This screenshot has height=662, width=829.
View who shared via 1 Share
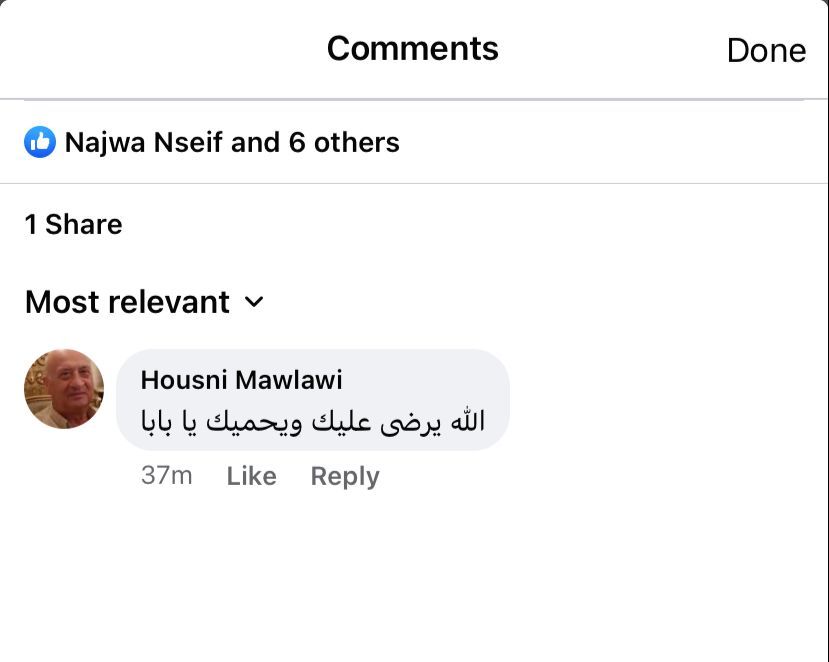pyautogui.click(x=73, y=224)
